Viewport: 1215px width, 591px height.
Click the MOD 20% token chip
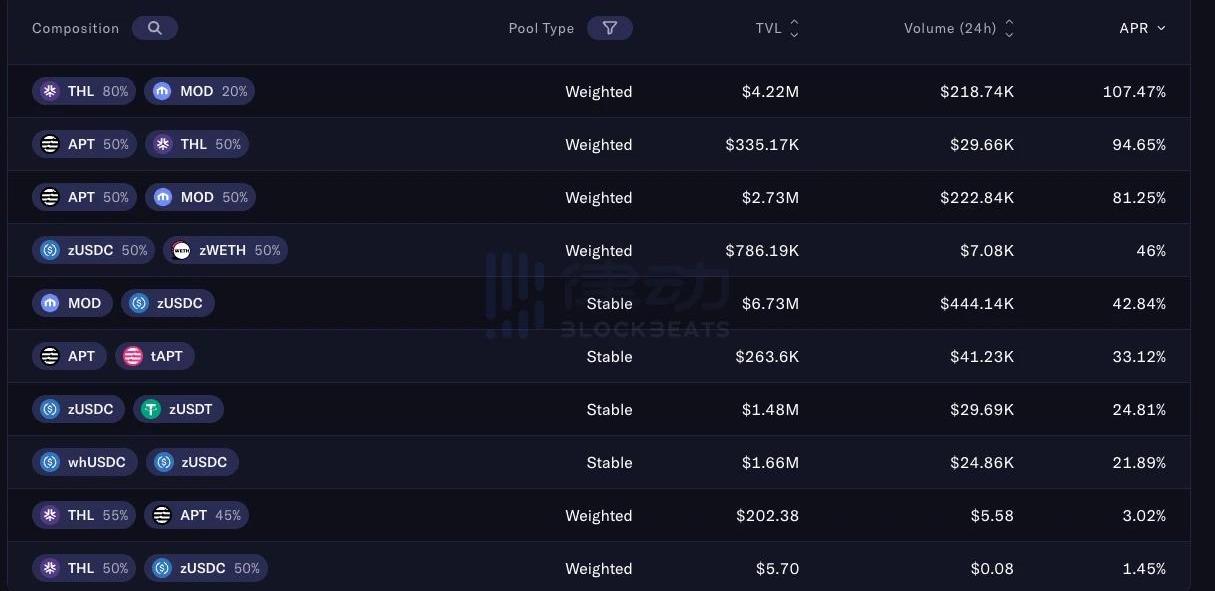tap(199, 91)
